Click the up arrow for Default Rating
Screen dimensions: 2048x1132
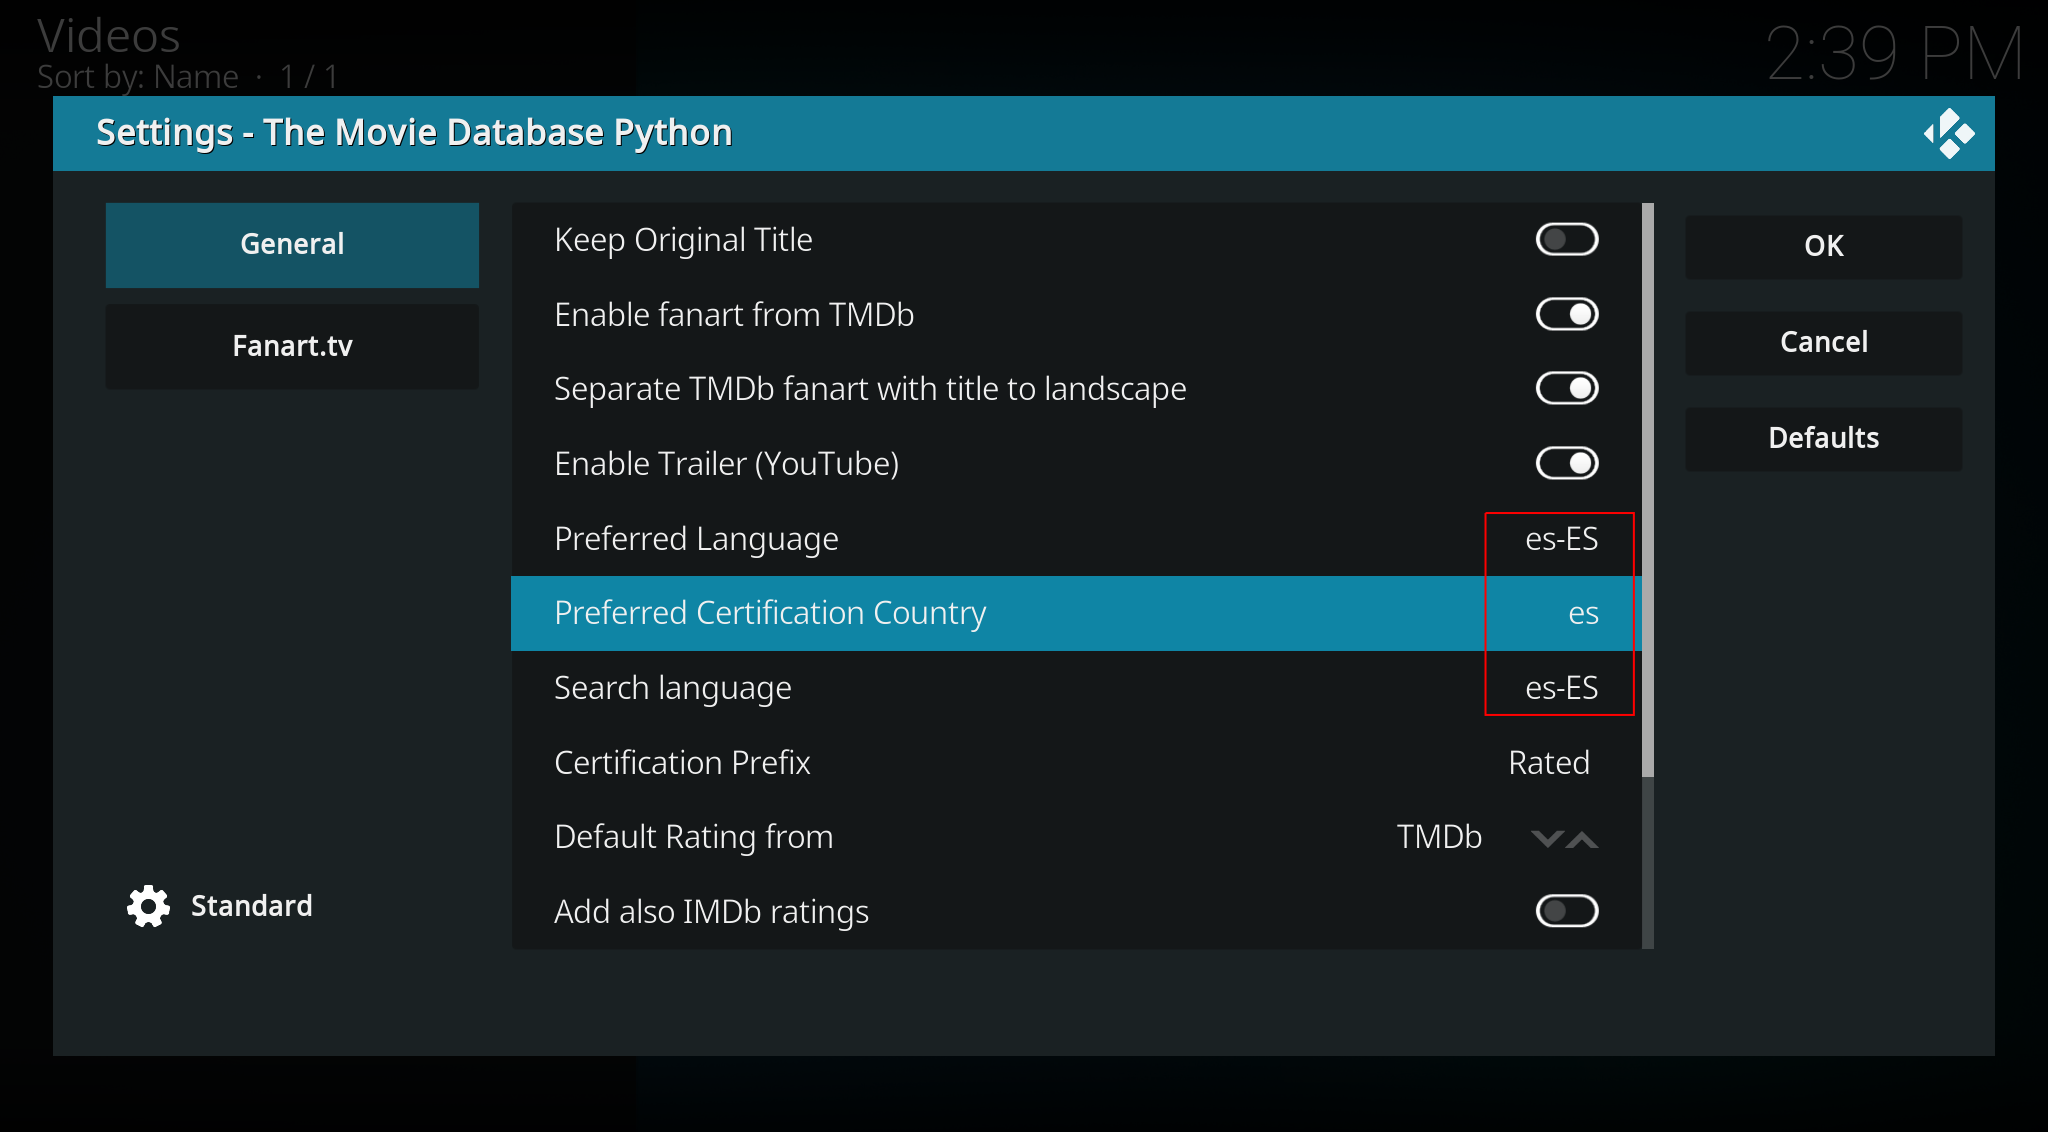coord(1583,839)
